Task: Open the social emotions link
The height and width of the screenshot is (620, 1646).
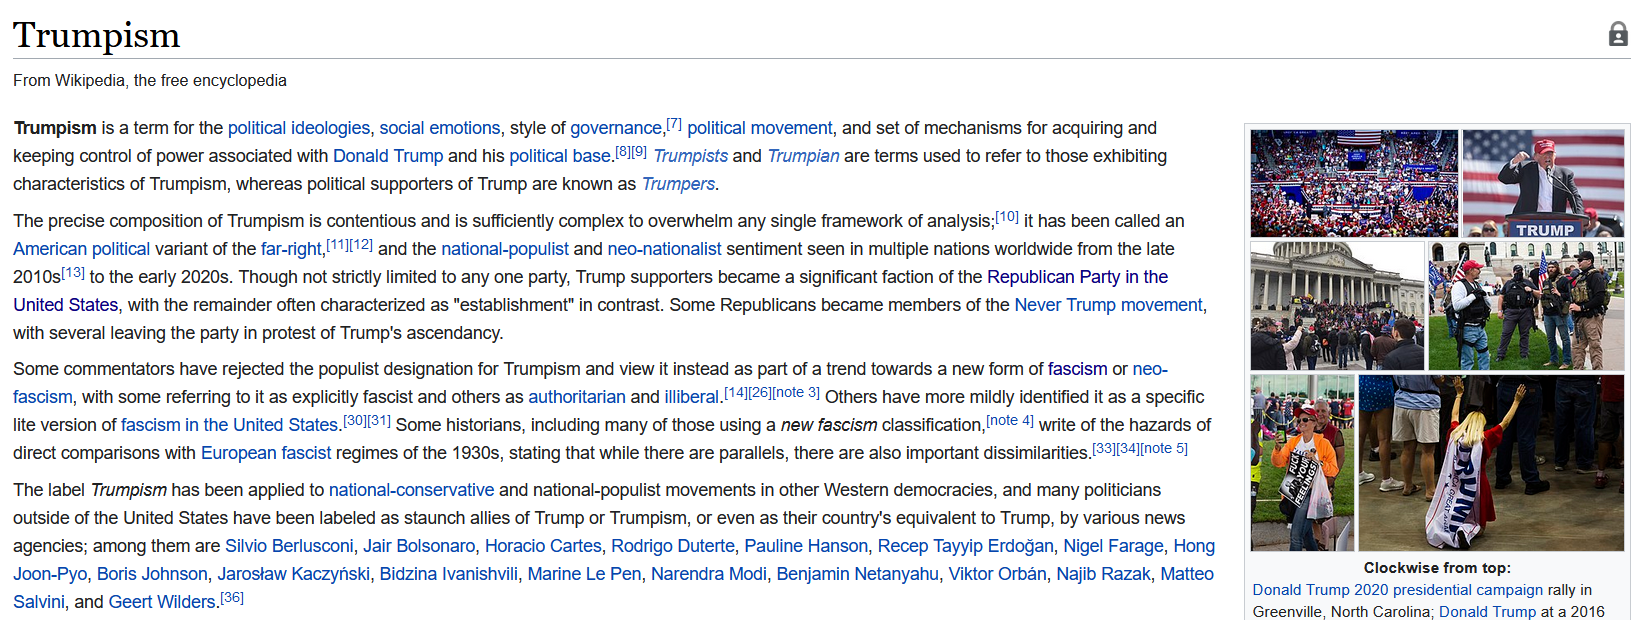Action: coord(440,128)
